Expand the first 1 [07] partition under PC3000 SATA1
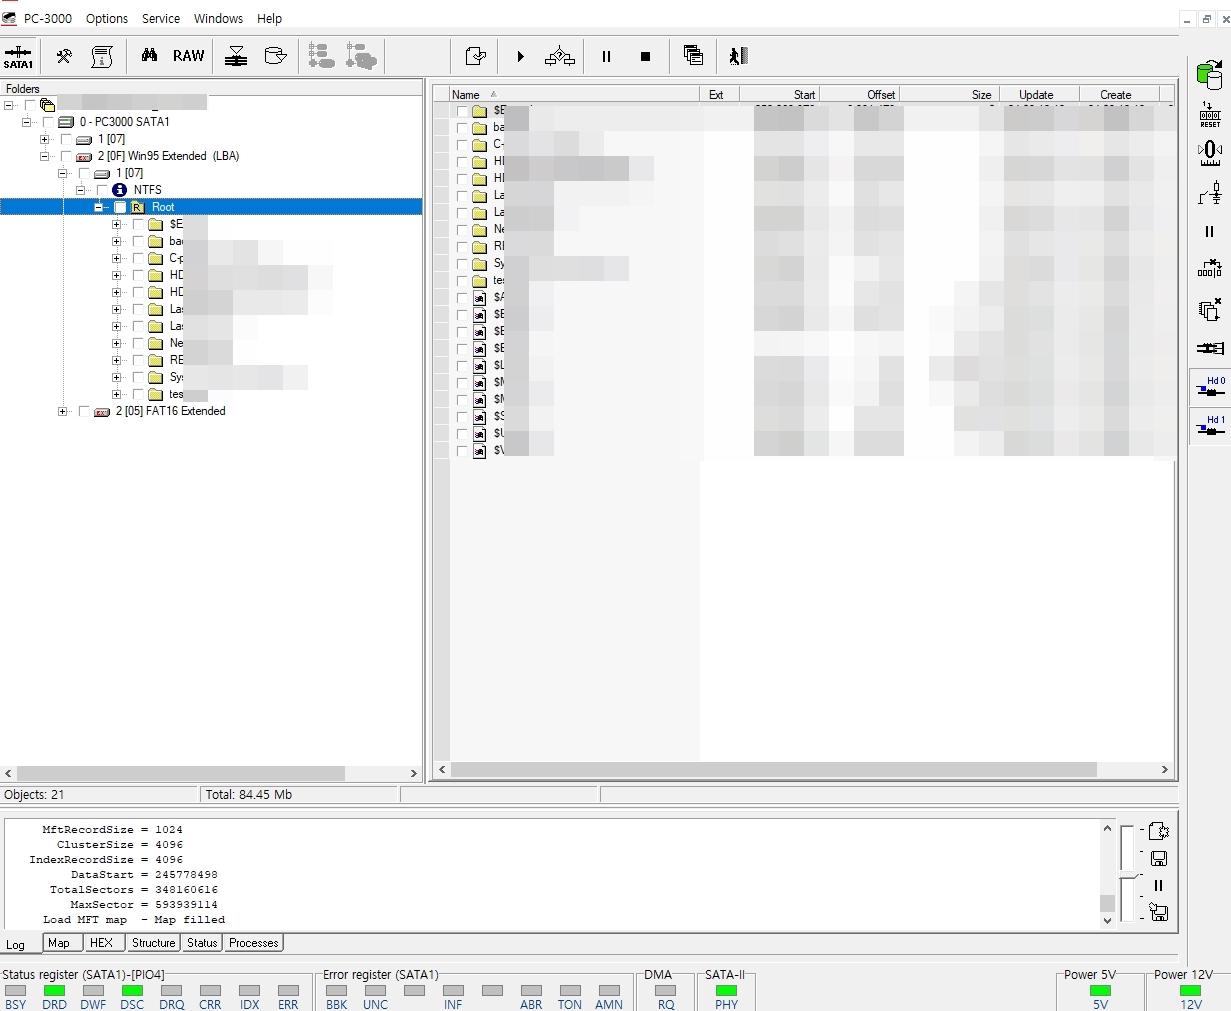This screenshot has width=1231, height=1011. 45,139
